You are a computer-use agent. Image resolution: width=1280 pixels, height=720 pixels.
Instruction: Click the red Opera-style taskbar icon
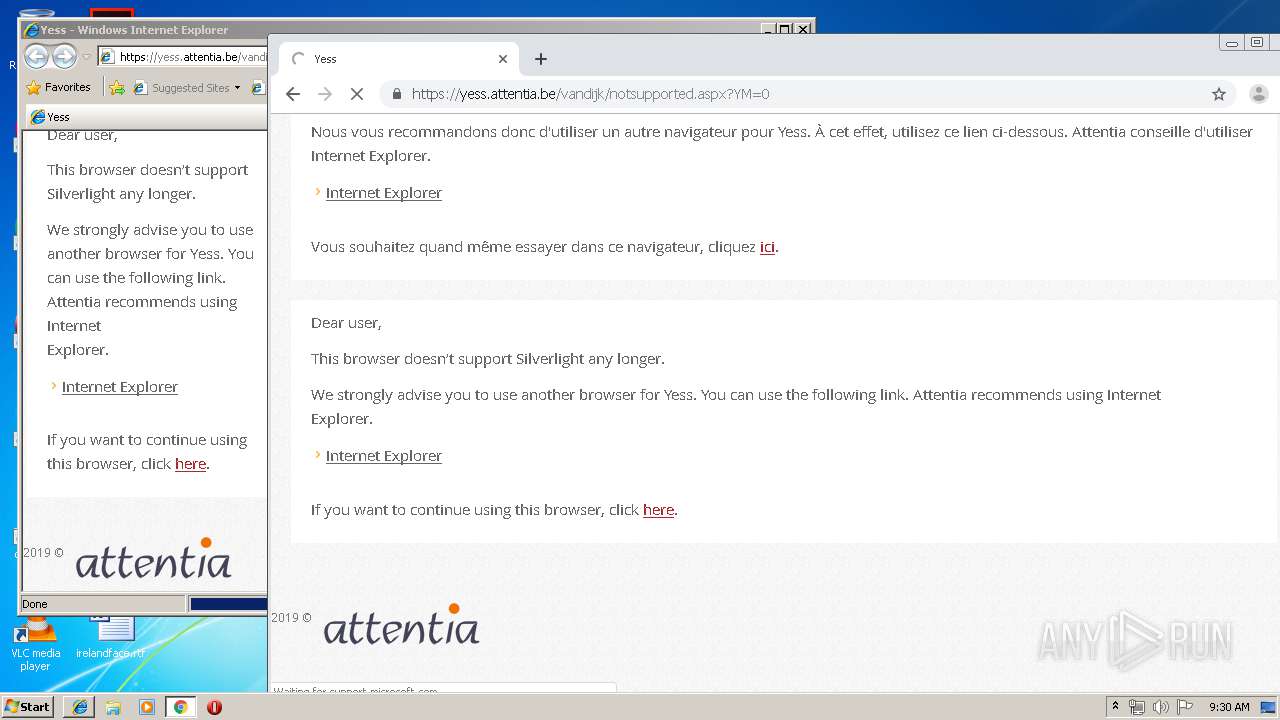pos(214,707)
